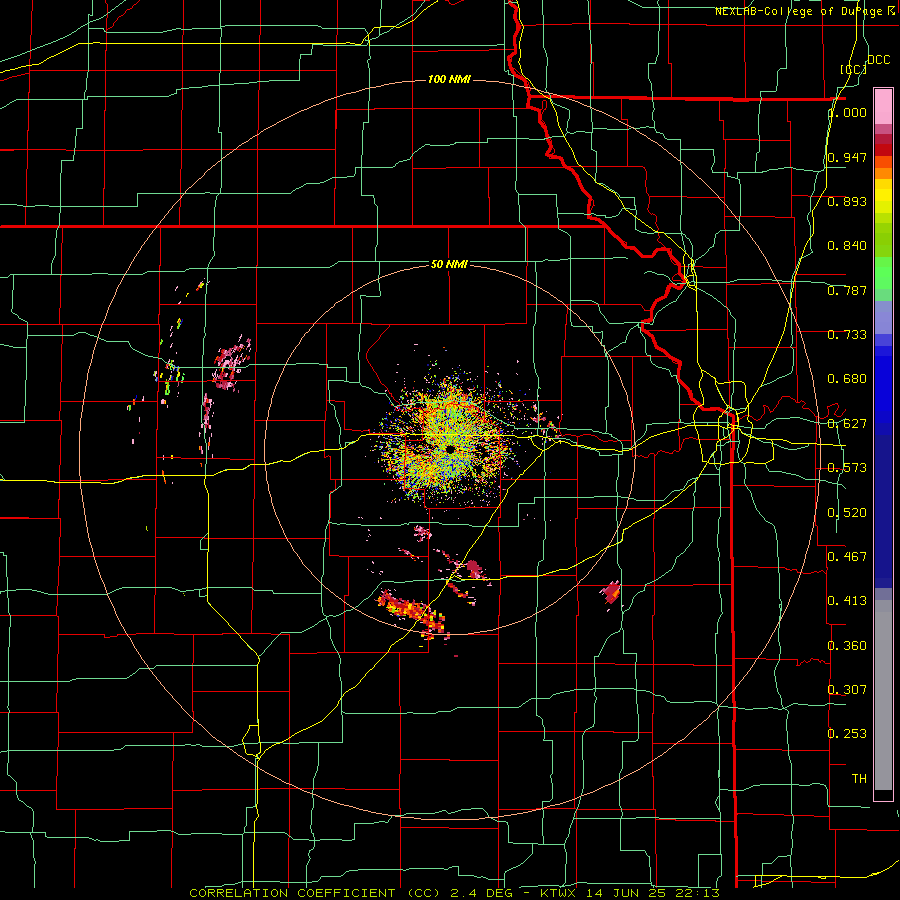Click the gray band of the color scale
The image size is (900, 900).
click(883, 695)
